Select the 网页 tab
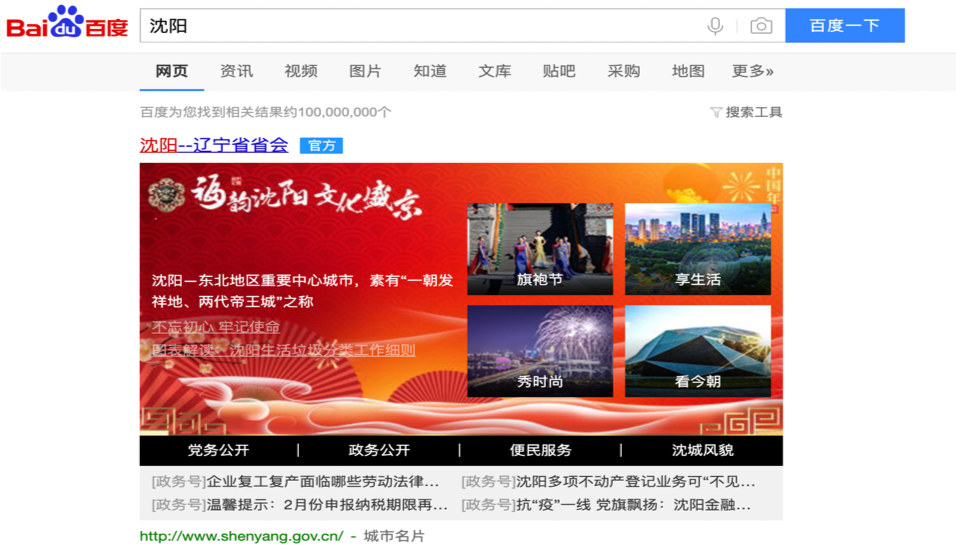The image size is (956, 545). (171, 71)
